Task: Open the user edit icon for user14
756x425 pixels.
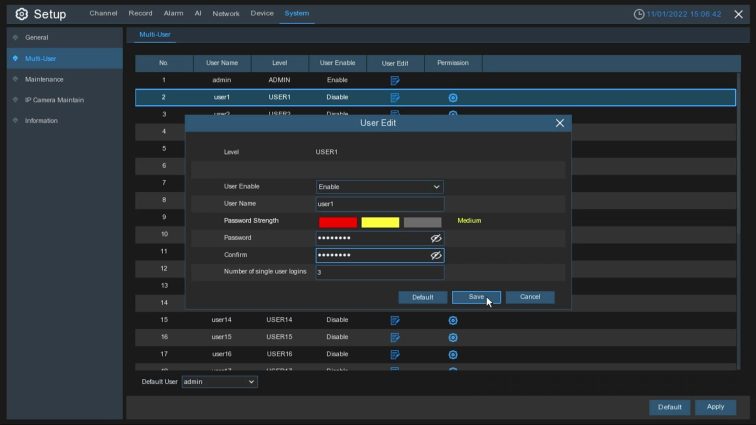Action: coord(395,320)
